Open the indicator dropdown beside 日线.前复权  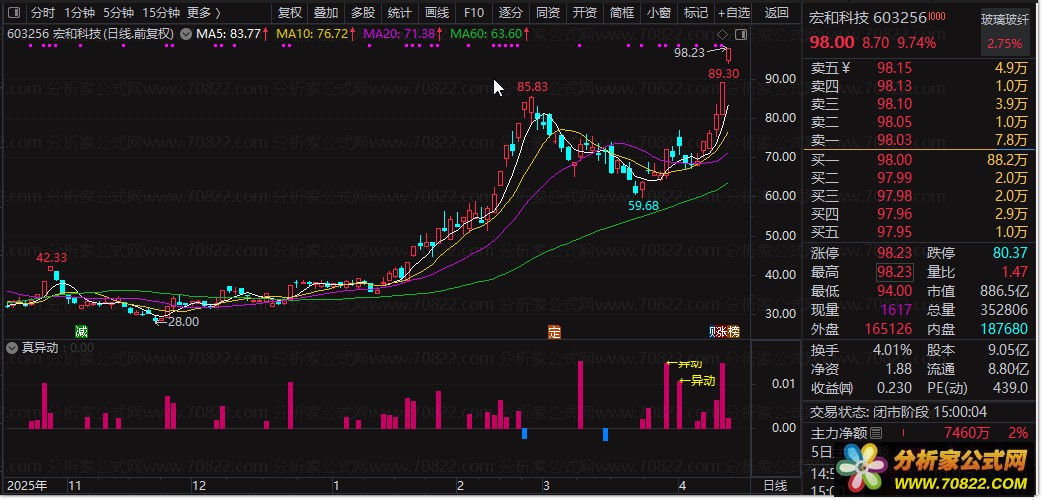pos(186,33)
